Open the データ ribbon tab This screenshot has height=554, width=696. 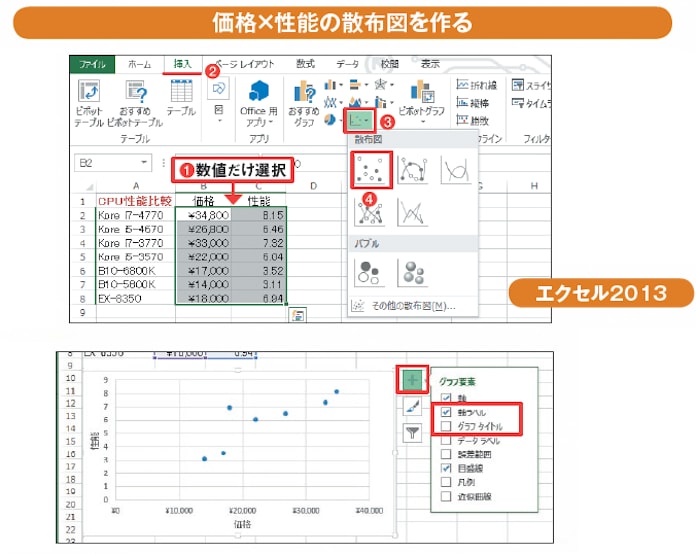(x=348, y=64)
